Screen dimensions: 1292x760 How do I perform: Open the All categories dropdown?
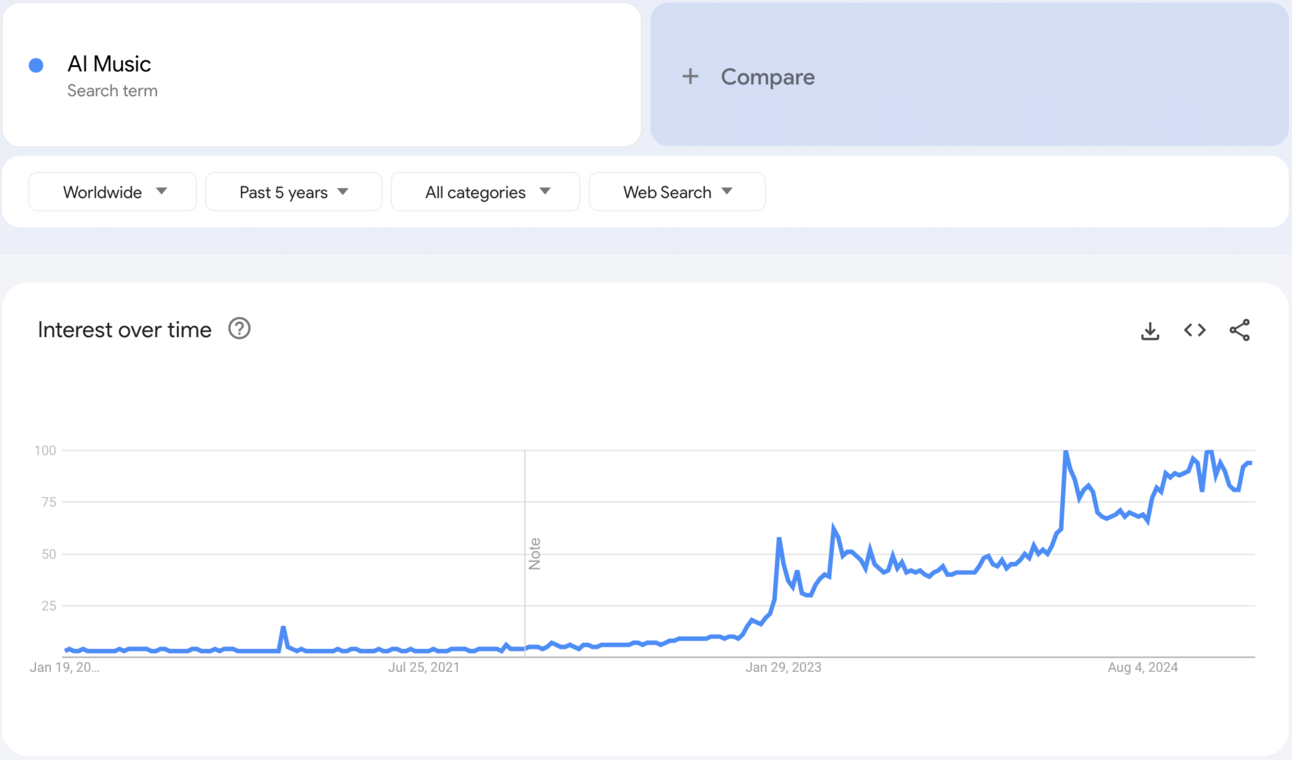click(x=485, y=192)
